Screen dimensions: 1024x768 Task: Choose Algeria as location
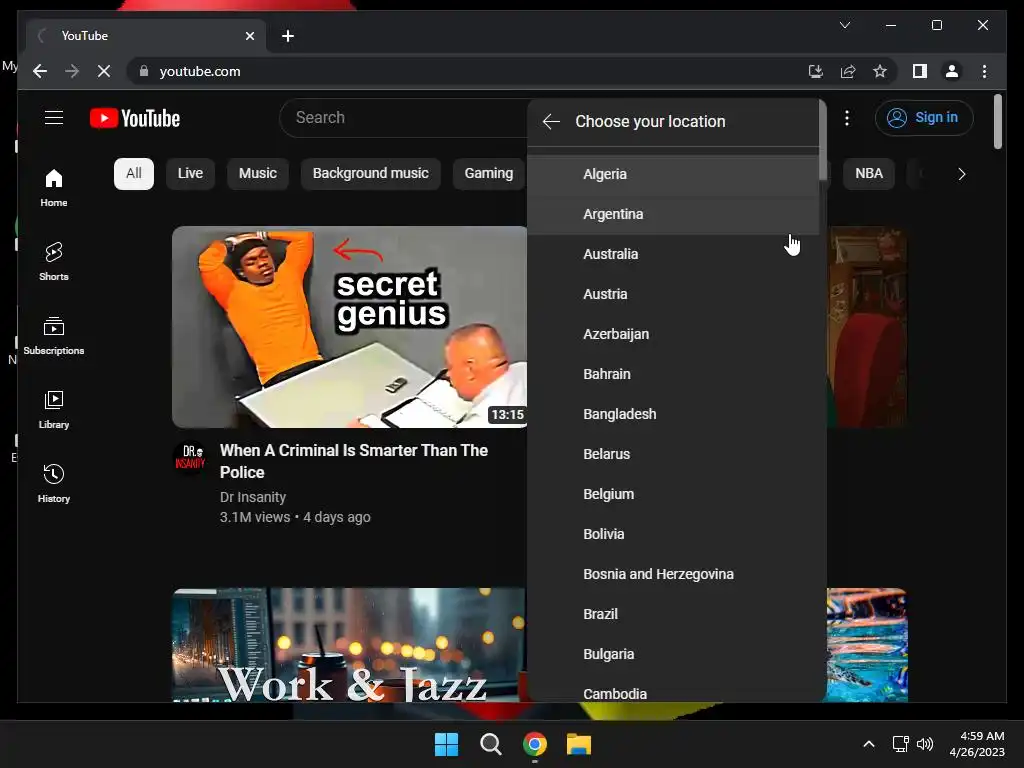[673, 174]
